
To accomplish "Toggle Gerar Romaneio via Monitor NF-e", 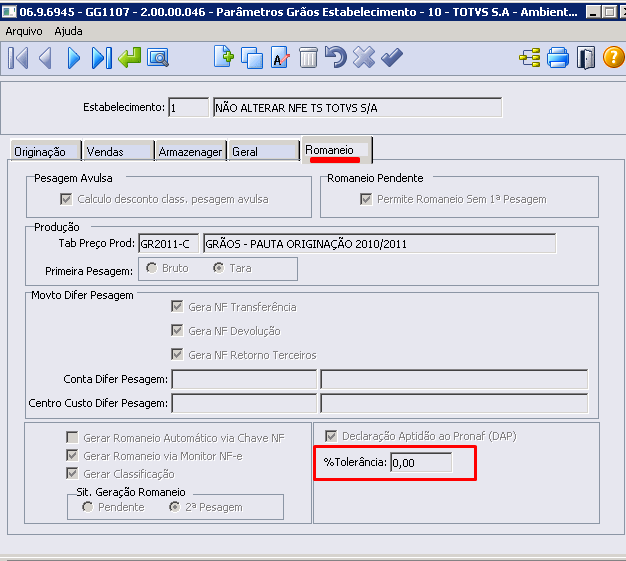I will [x=72, y=456].
